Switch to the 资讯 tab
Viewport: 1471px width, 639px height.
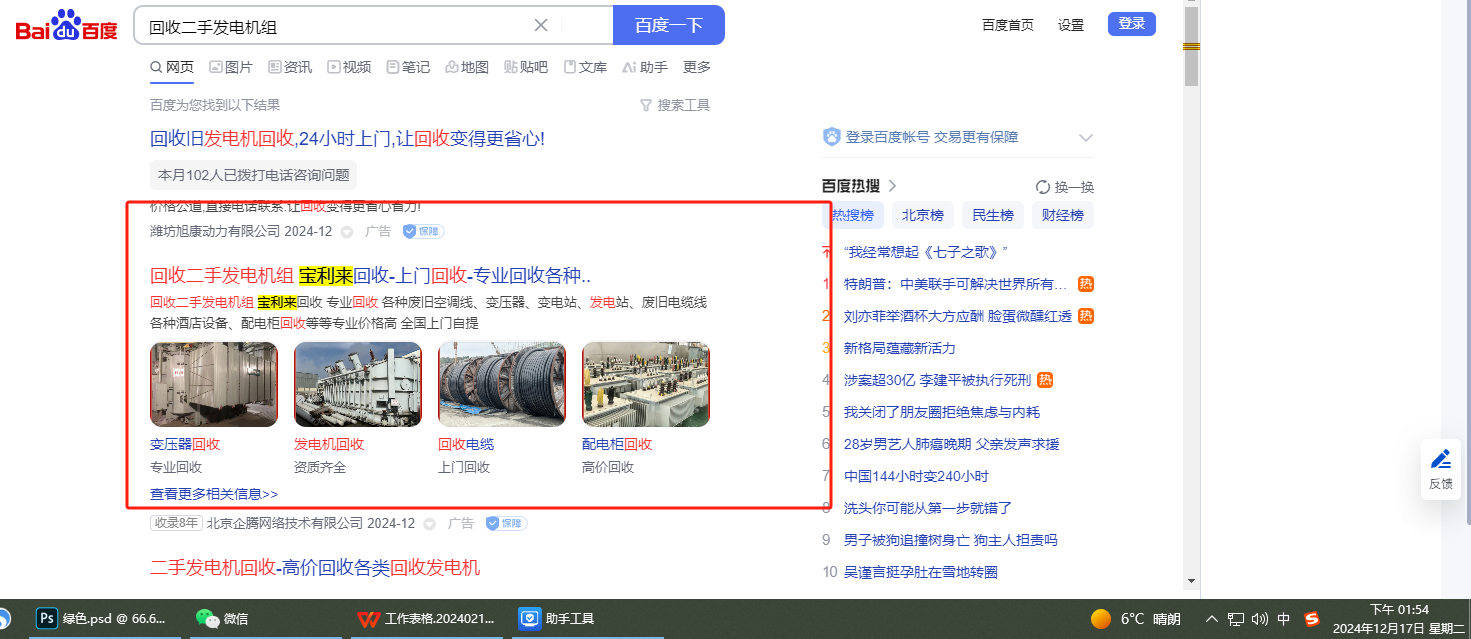[x=290, y=67]
